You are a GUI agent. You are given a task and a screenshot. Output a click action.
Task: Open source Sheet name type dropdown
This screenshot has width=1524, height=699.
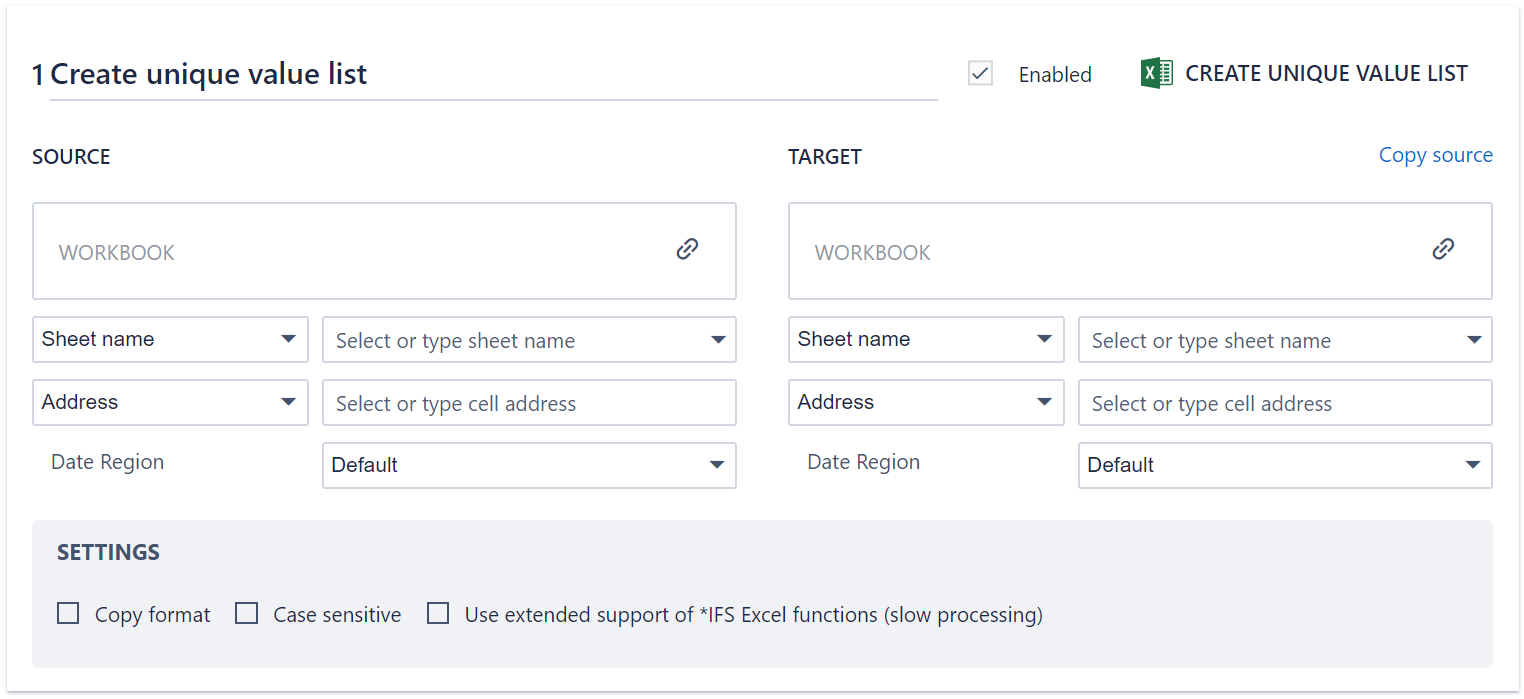pos(170,340)
